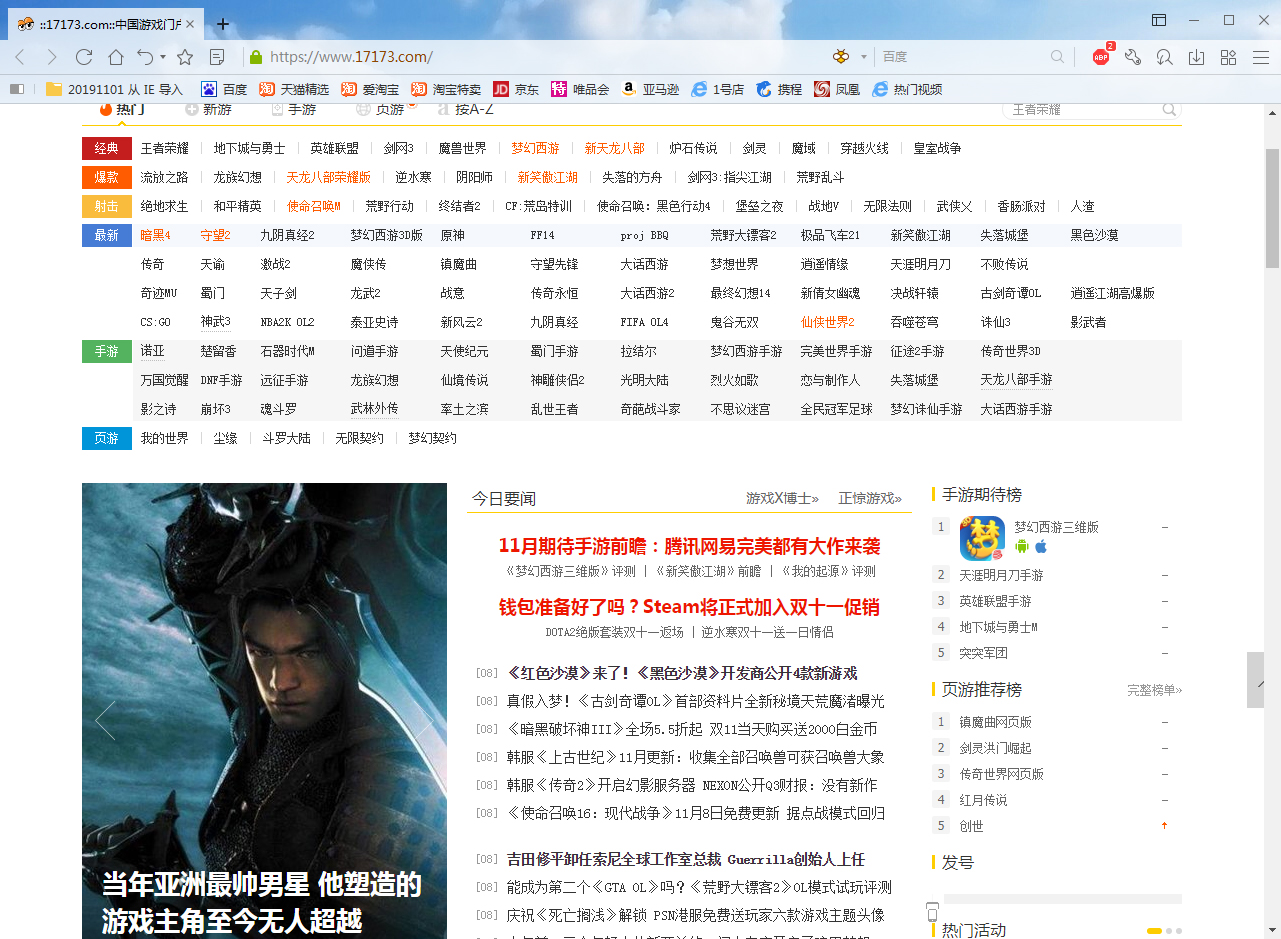Switch to the 新游 navigation tab
The width and height of the screenshot is (1281, 939).
(x=210, y=110)
